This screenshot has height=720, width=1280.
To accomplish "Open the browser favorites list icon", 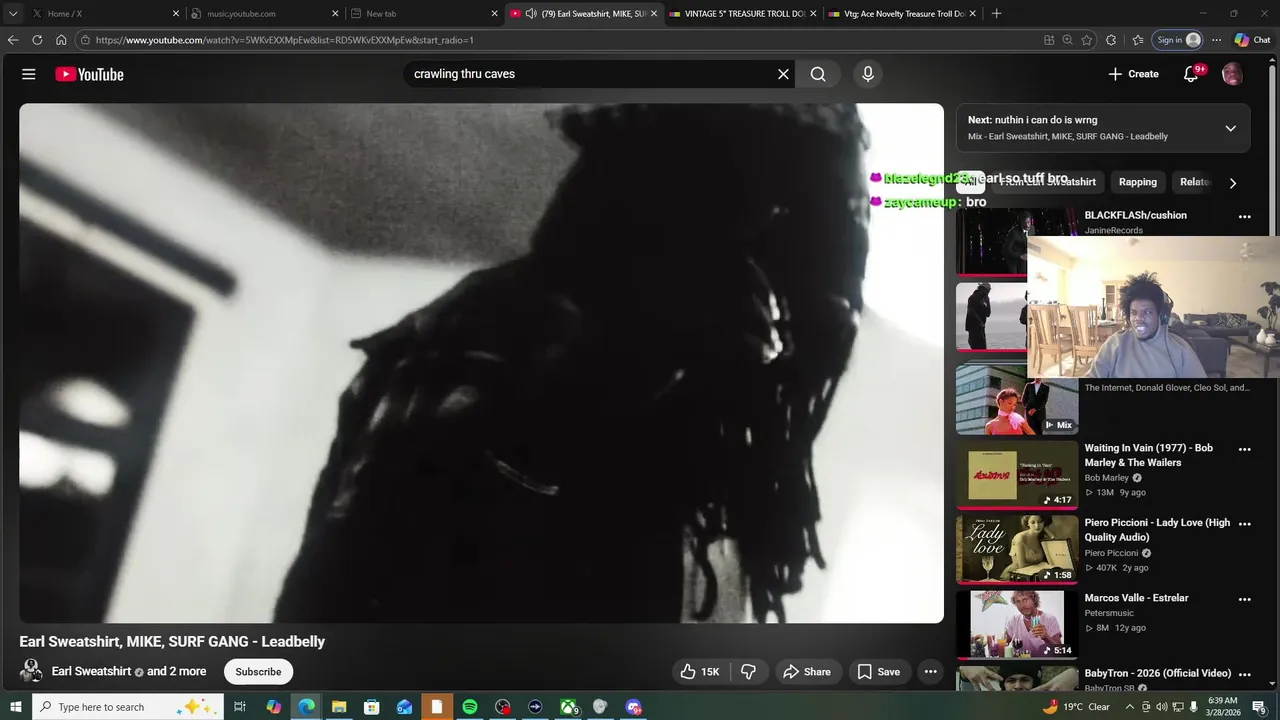I will point(1138,40).
